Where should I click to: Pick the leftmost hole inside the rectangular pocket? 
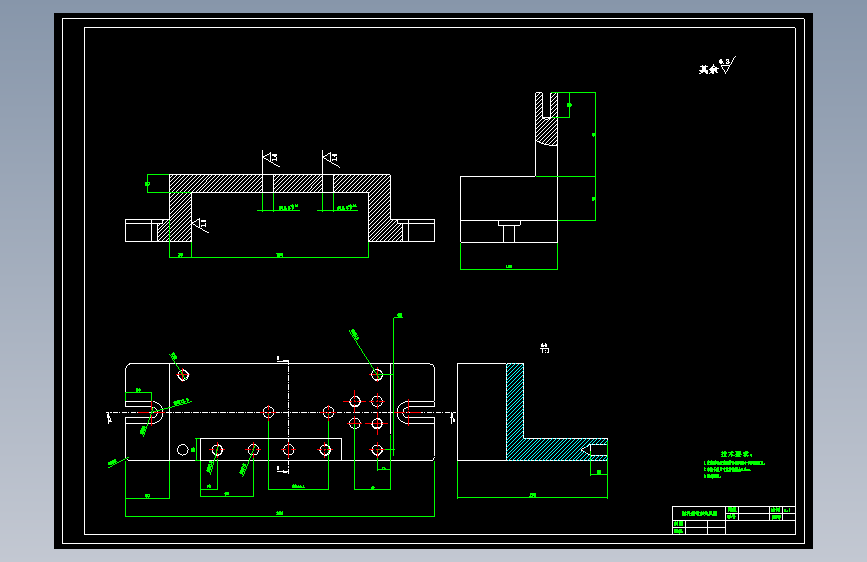(x=217, y=450)
